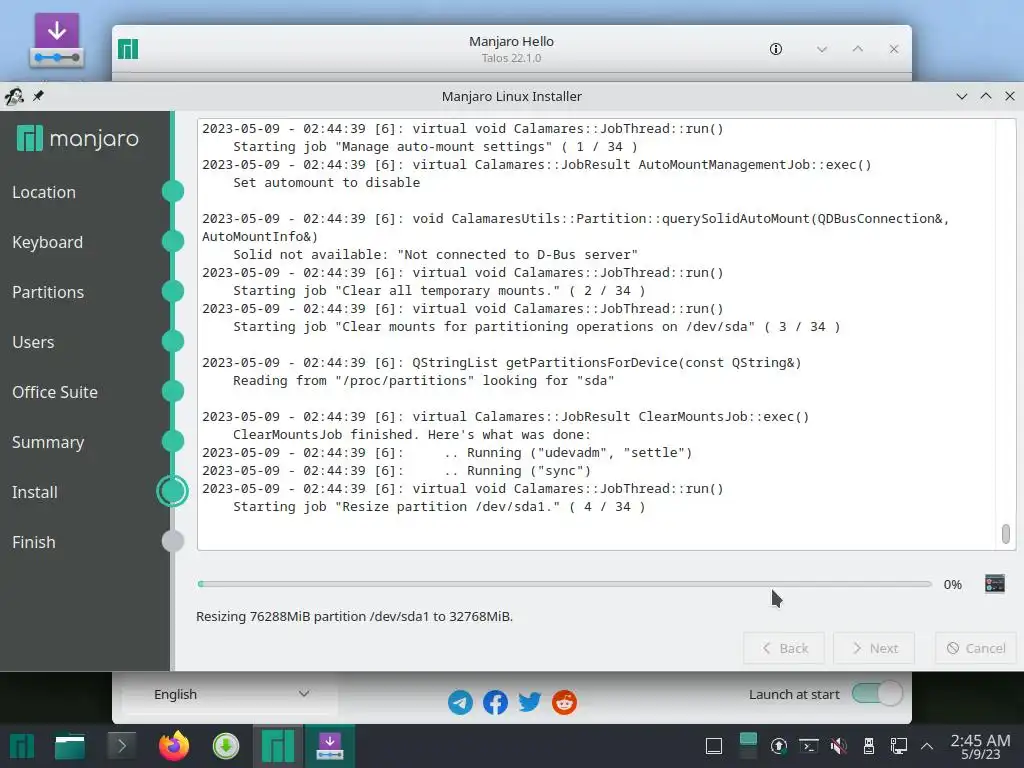Select the Office Suite step in sidebar
1024x768 pixels.
[55, 392]
